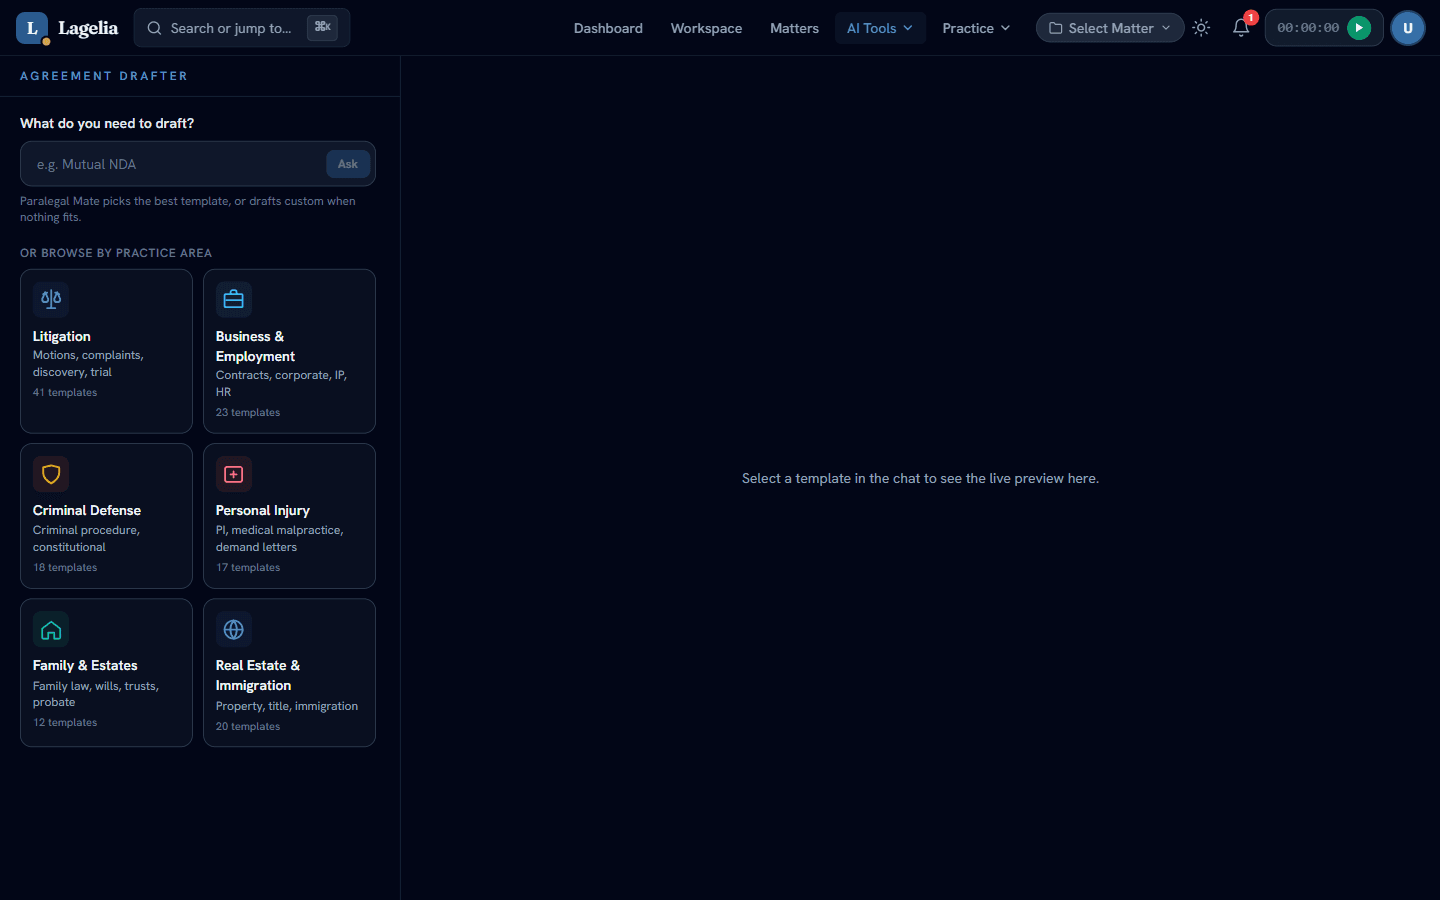Open the Family & Estates card
1440x900 pixels.
point(106,673)
